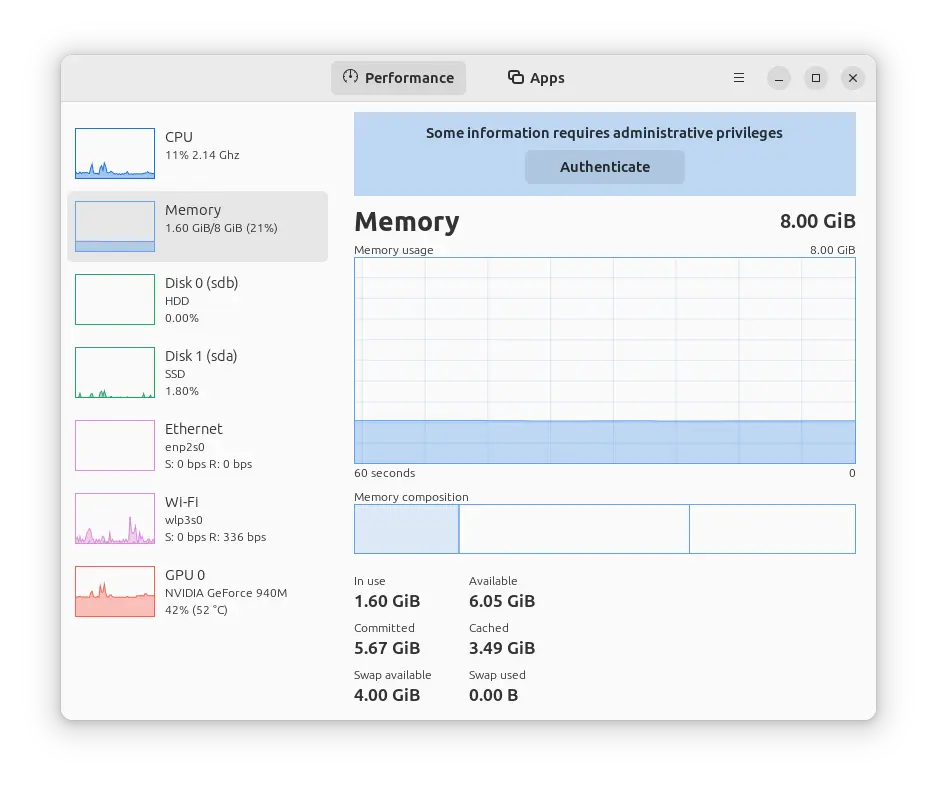This screenshot has width=937, height=787.
Task: Click the rightmost memory composition segment
Action: point(772,529)
